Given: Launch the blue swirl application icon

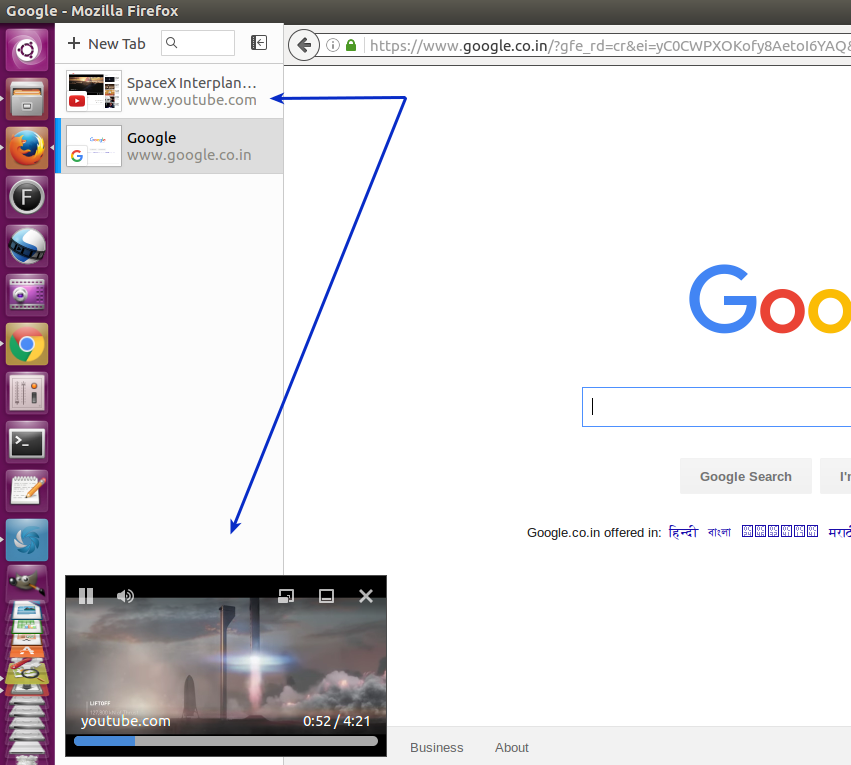Looking at the screenshot, I should (x=27, y=540).
